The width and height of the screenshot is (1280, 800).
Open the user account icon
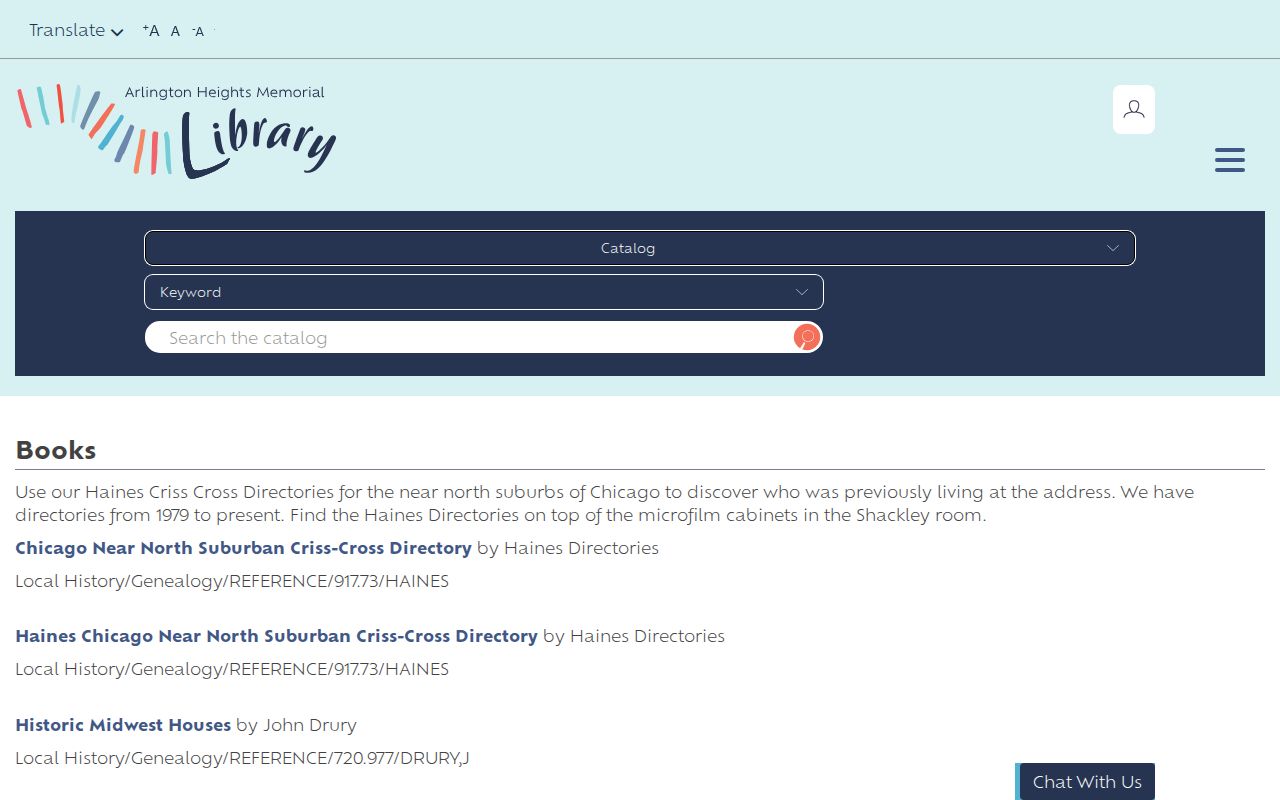point(1134,109)
